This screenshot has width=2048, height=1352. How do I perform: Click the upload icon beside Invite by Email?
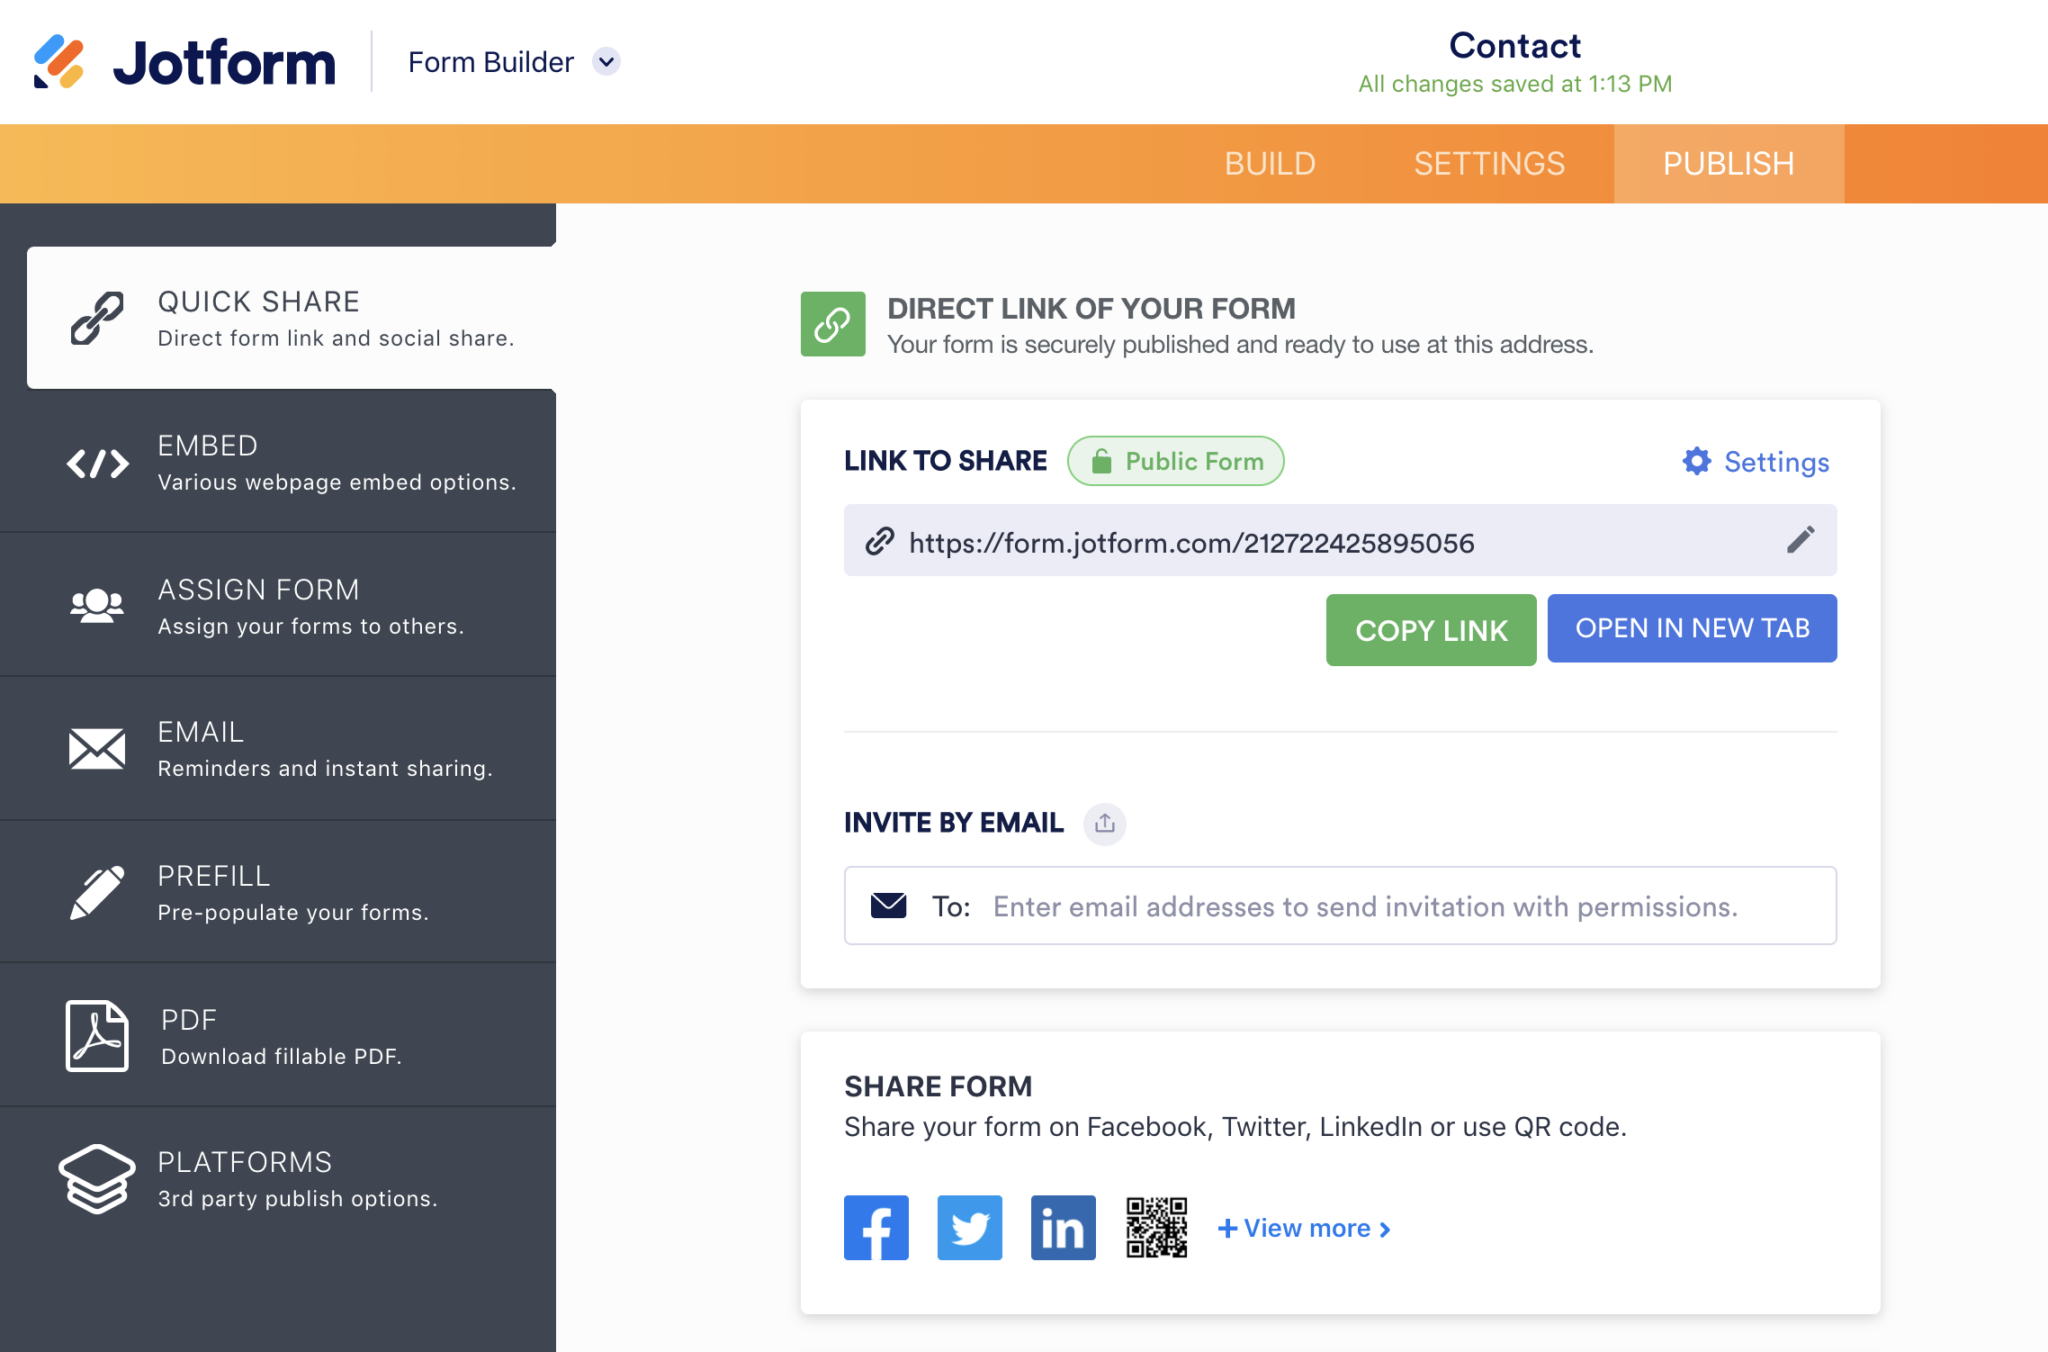[1104, 823]
